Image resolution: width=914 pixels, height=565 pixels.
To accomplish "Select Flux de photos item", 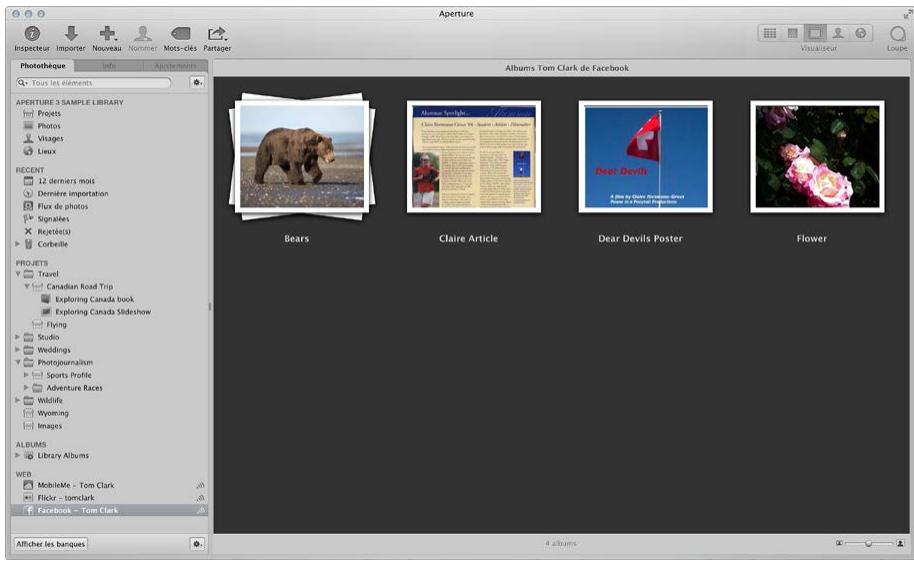I will pos(62,206).
